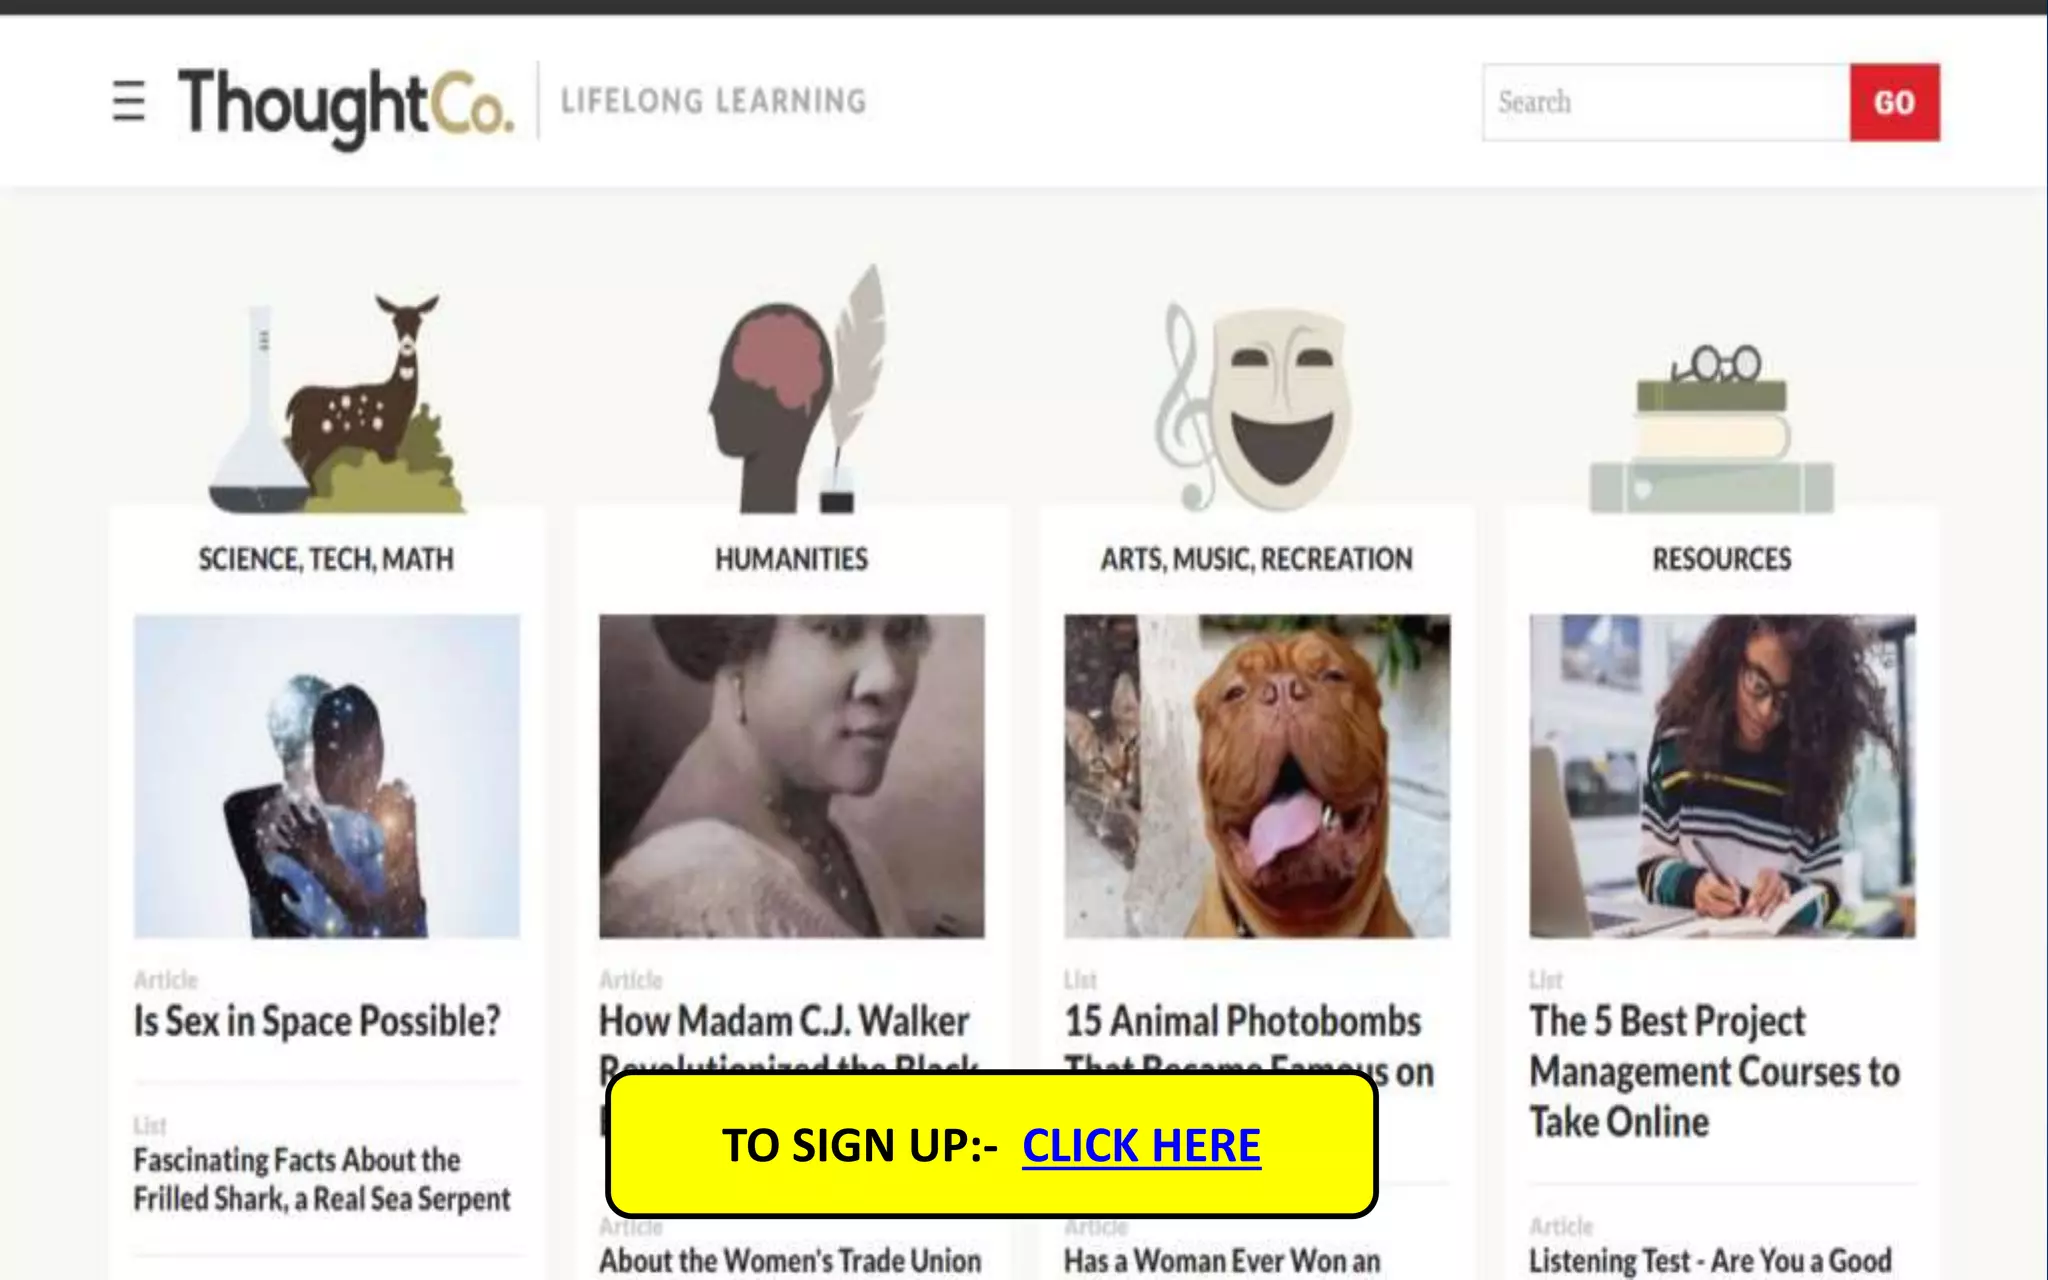Click the CLICK HERE sign up link
This screenshot has height=1280, width=2048.
click(x=1141, y=1145)
